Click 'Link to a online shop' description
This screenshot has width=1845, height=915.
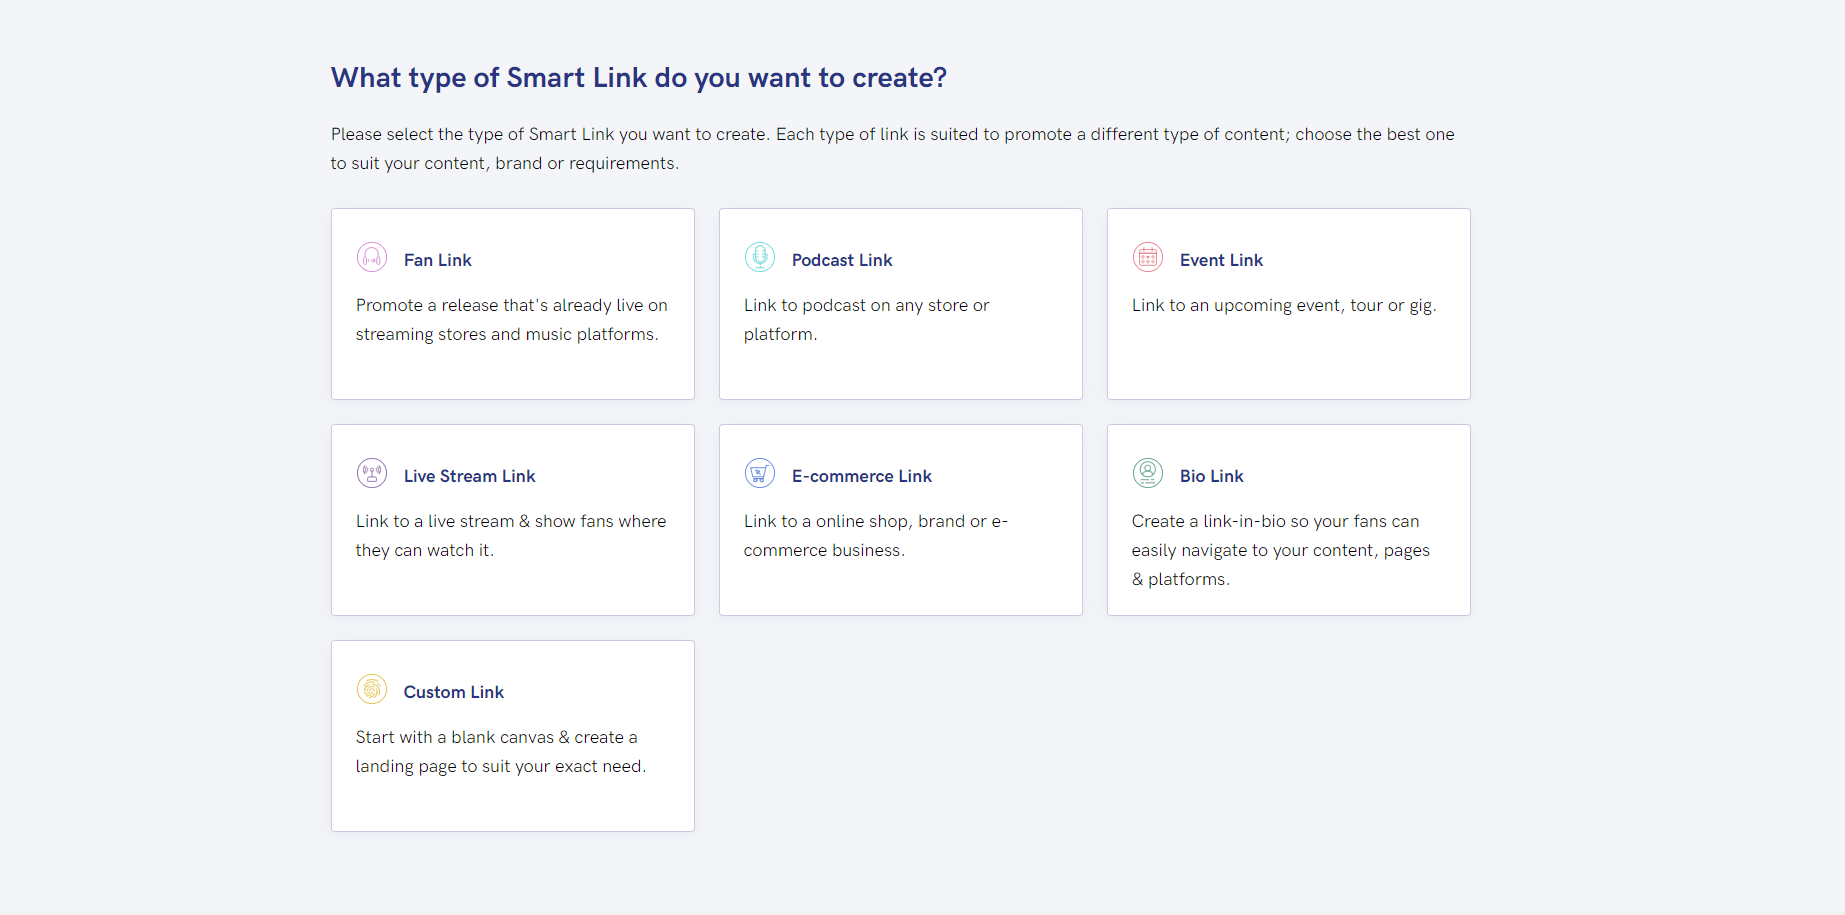[x=876, y=536]
